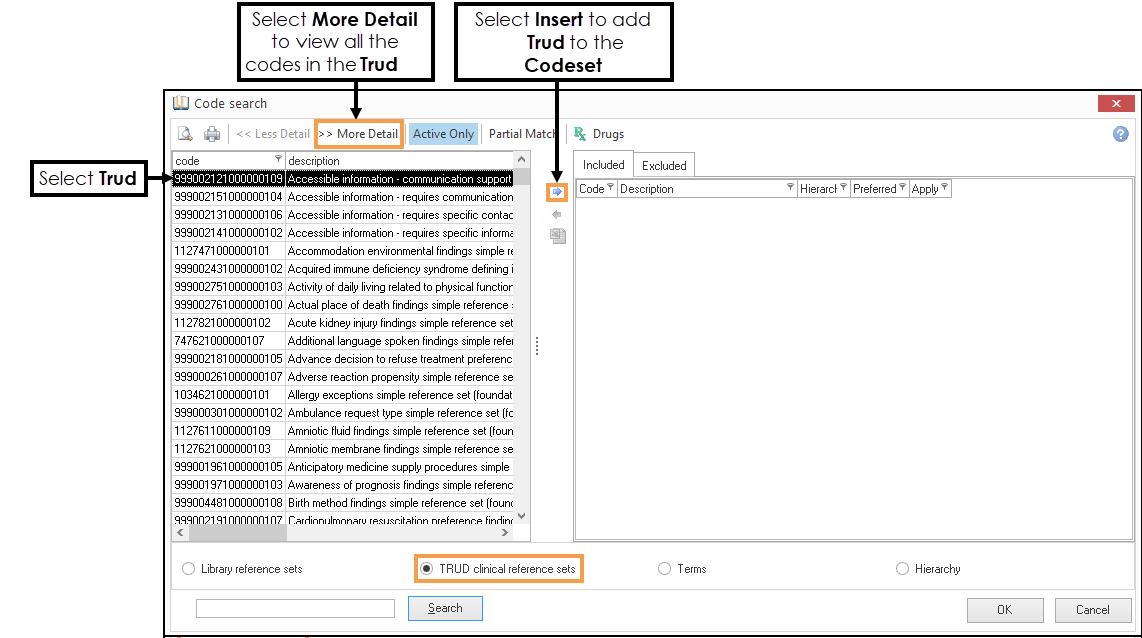Click the printer icon in toolbar
This screenshot has width=1142, height=638.
click(x=212, y=134)
